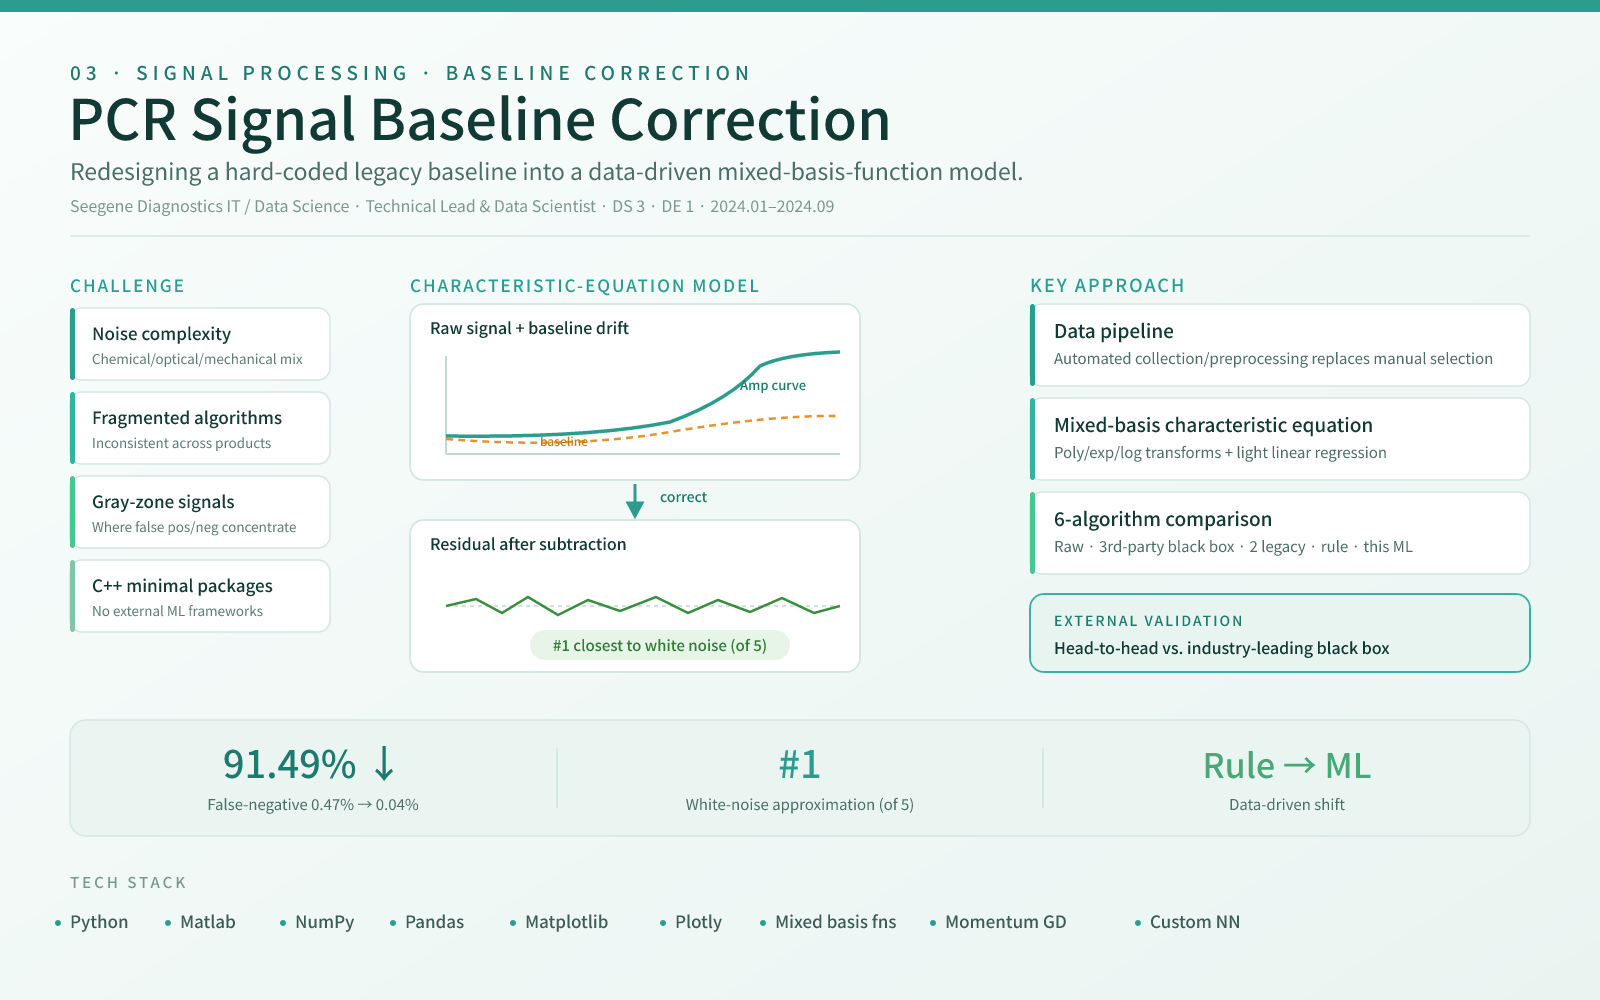
Task: Click the 6-algorithm comparison card
Action: [1280, 533]
